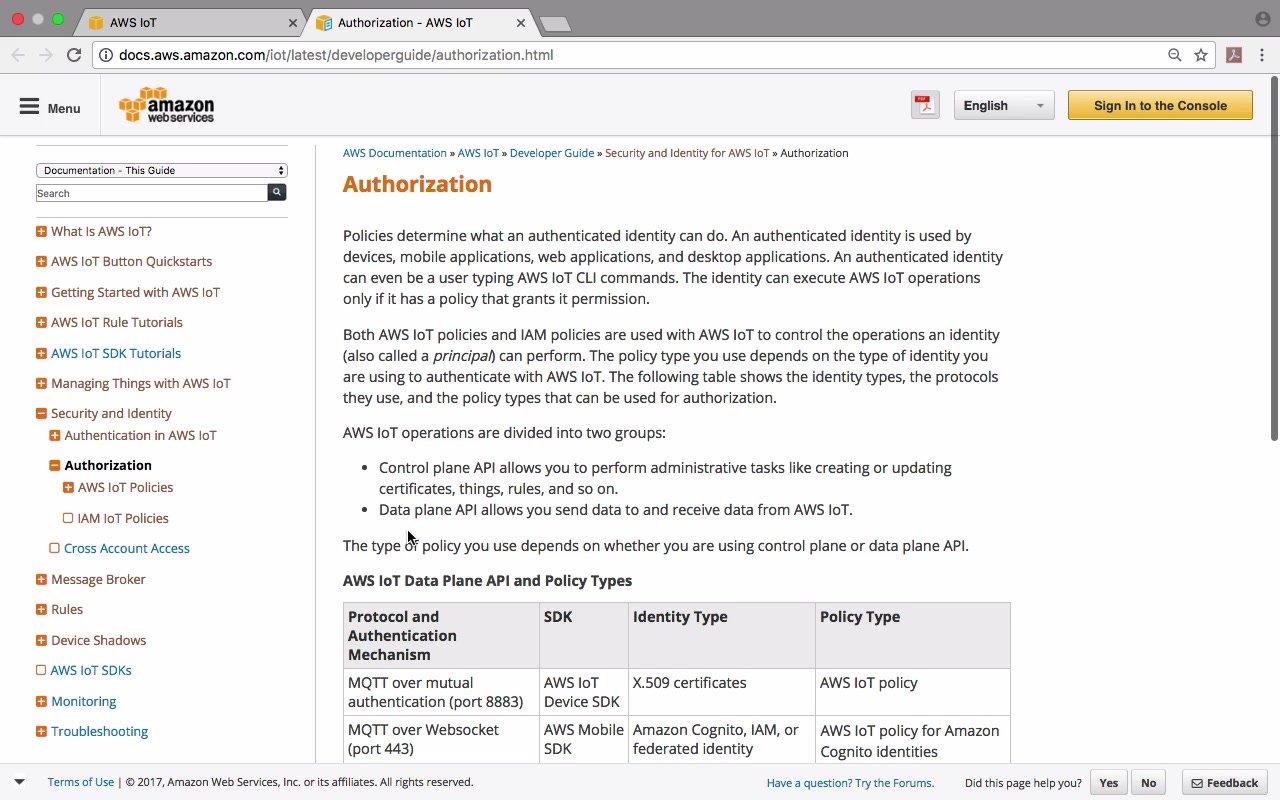Answer No to page helpfulness
The image size is (1280, 800).
(1149, 783)
